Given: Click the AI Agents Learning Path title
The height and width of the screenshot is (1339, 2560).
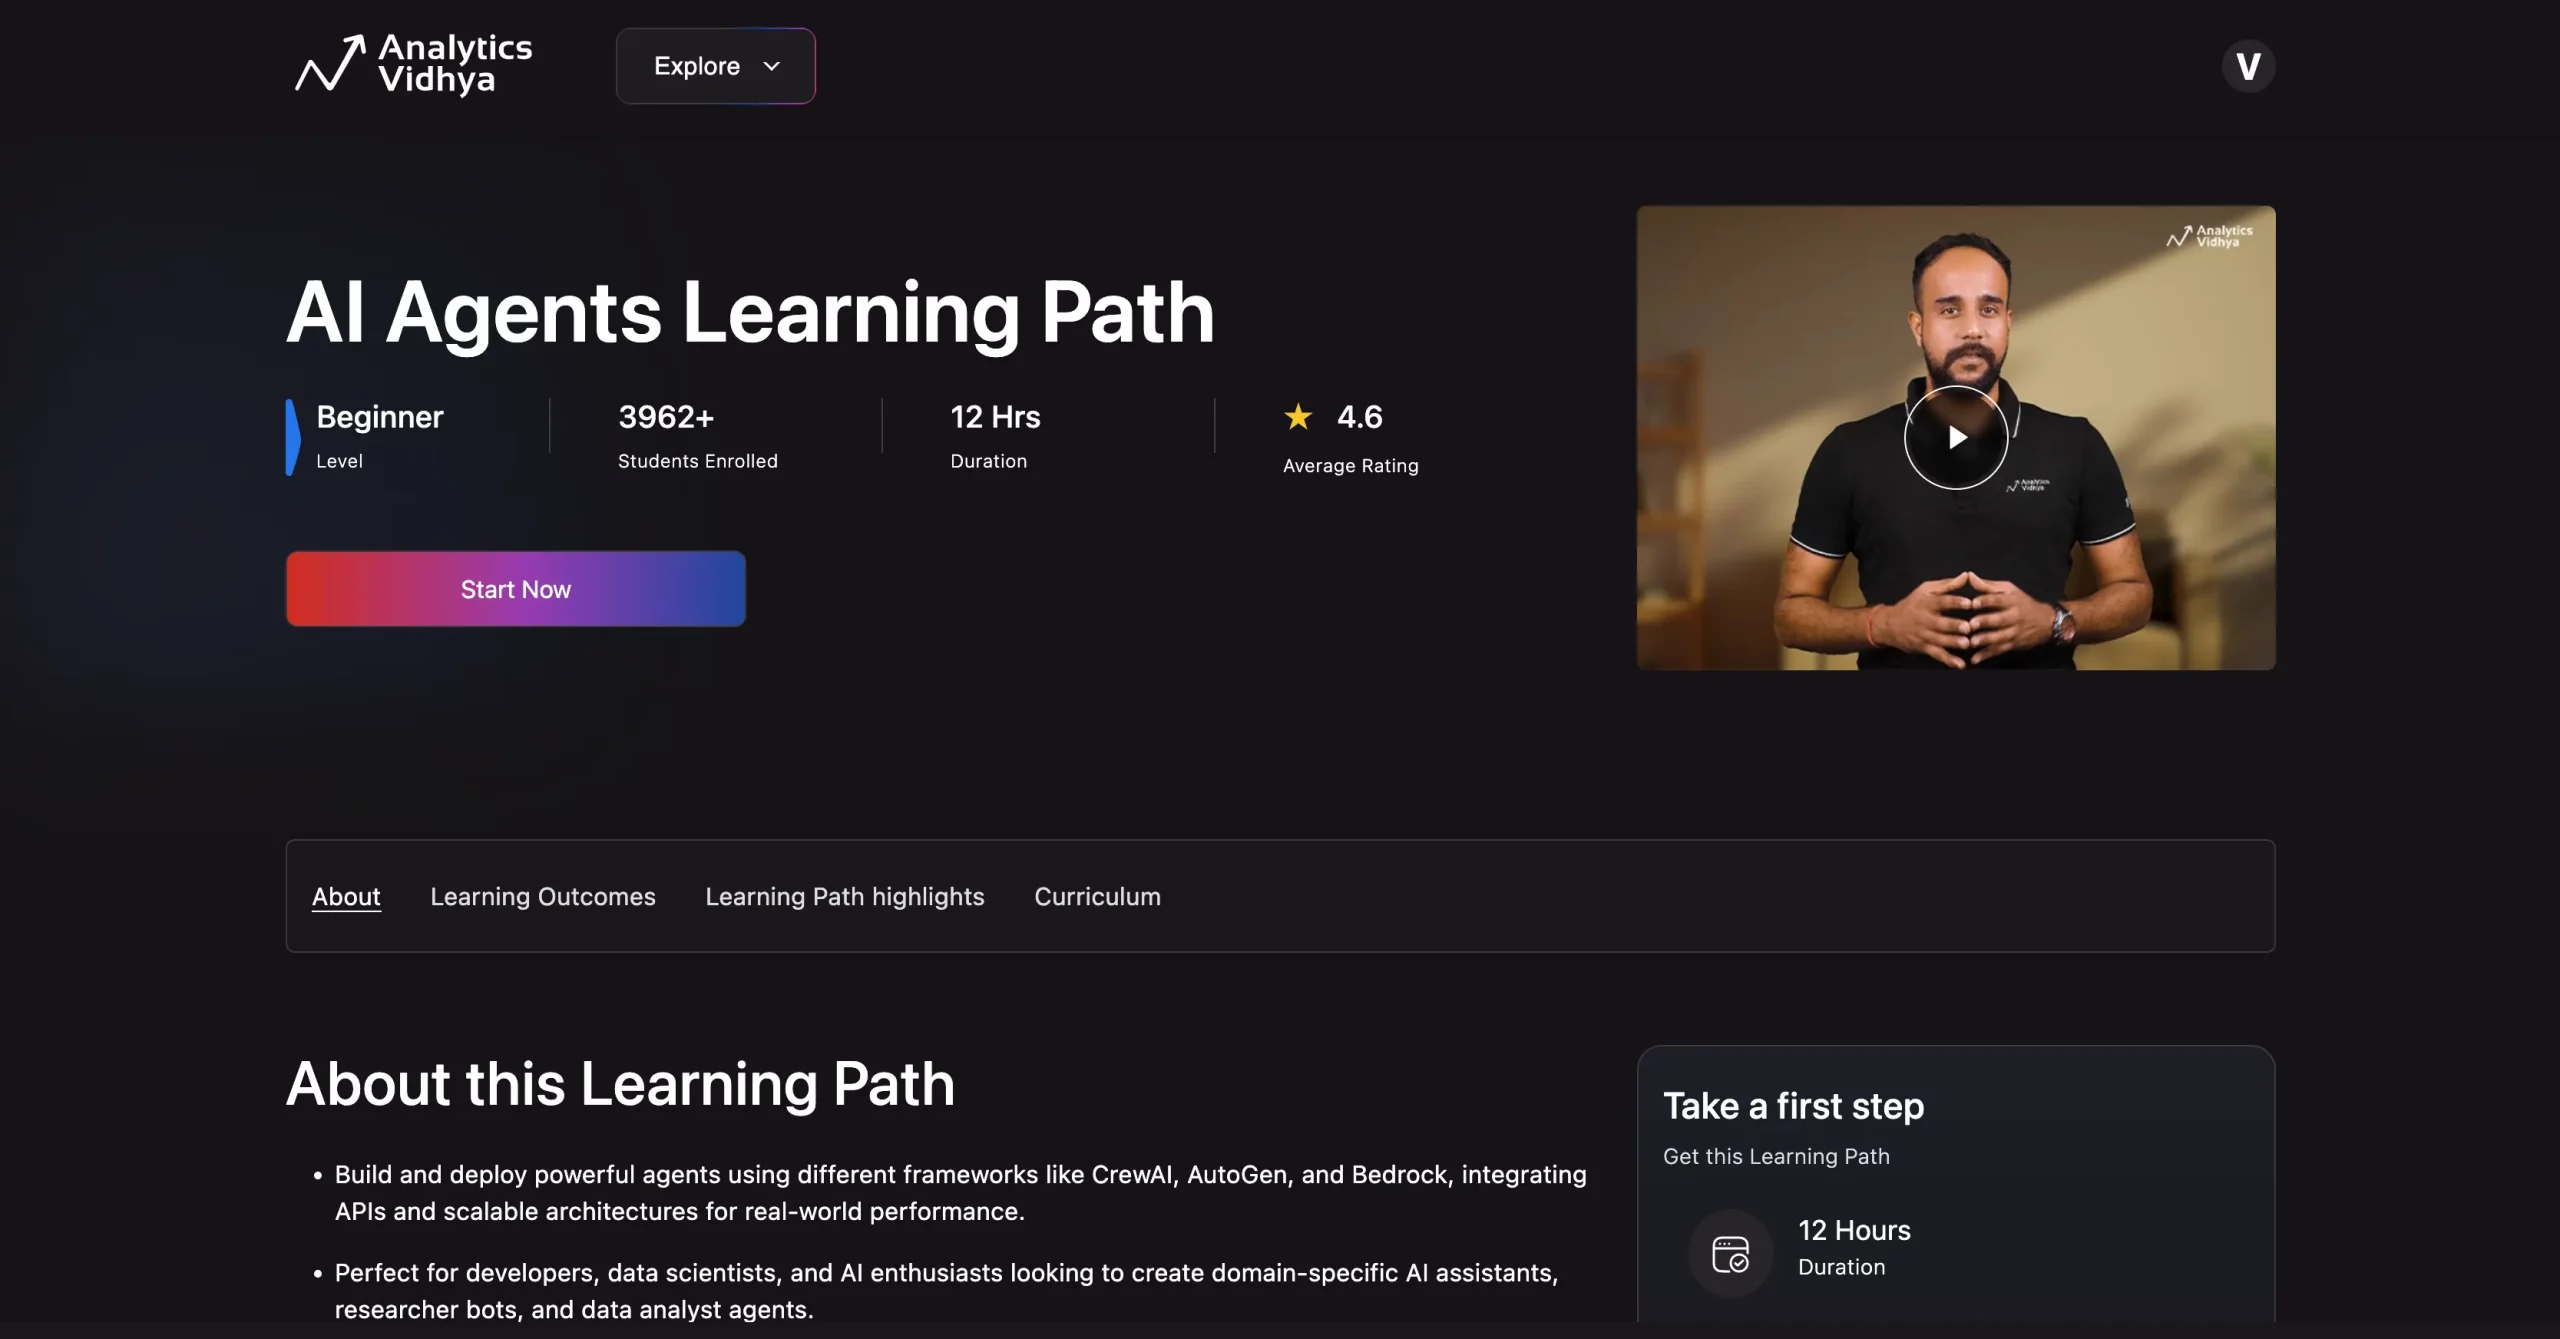Looking at the screenshot, I should tap(750, 313).
